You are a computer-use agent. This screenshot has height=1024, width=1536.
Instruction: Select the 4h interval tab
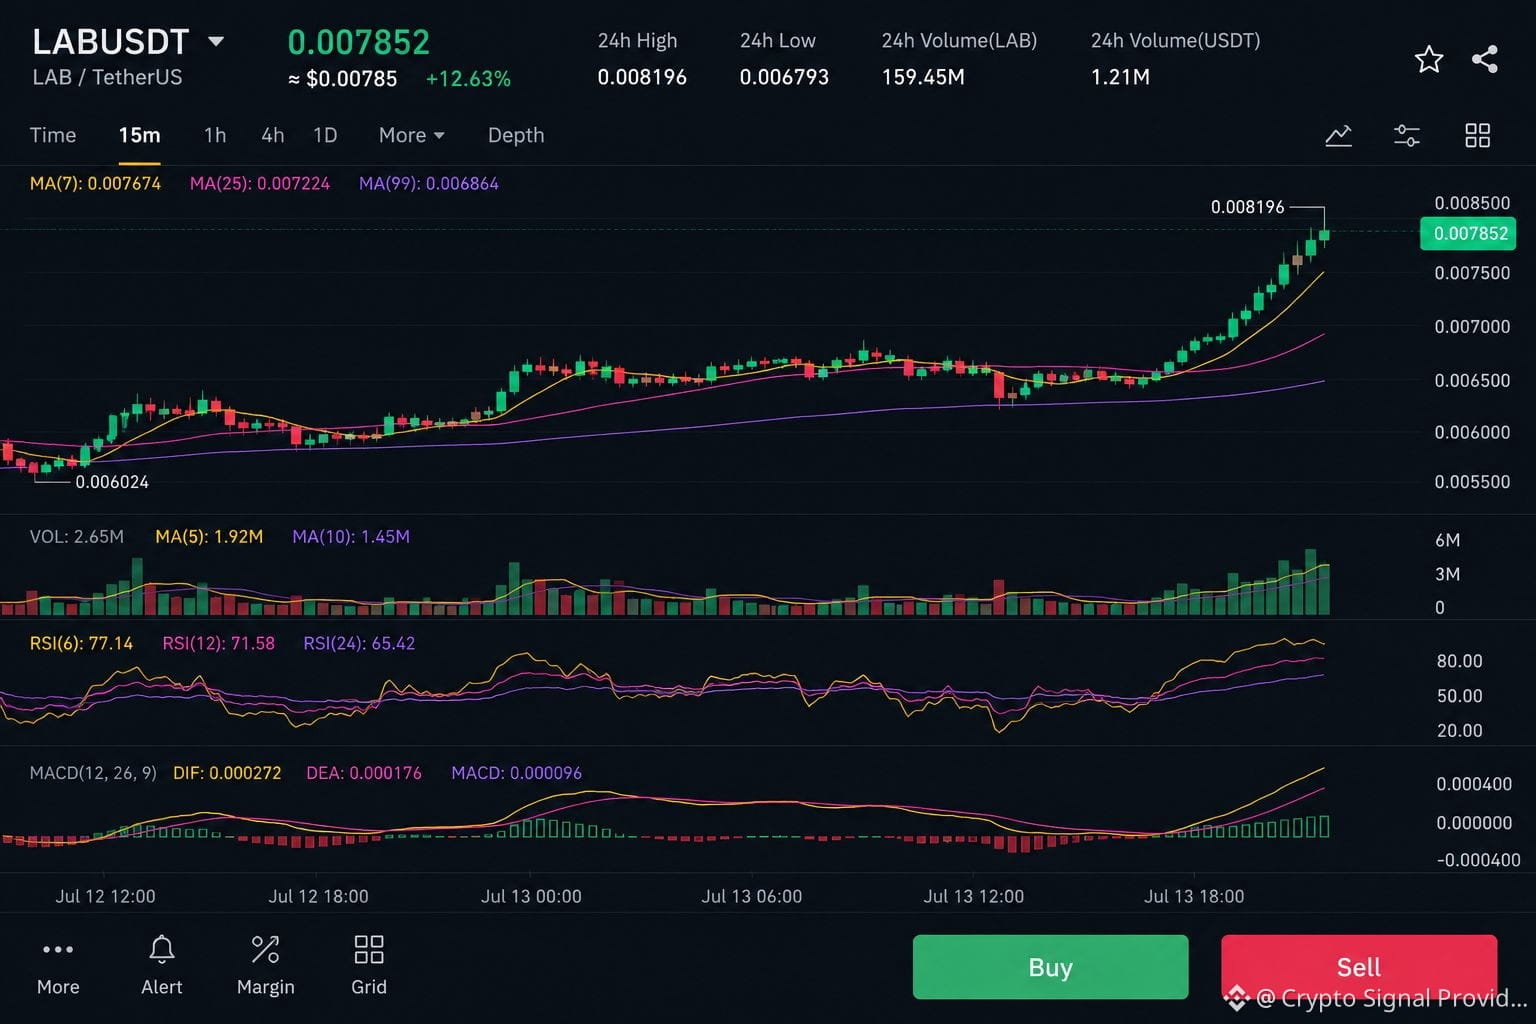tap(272, 135)
